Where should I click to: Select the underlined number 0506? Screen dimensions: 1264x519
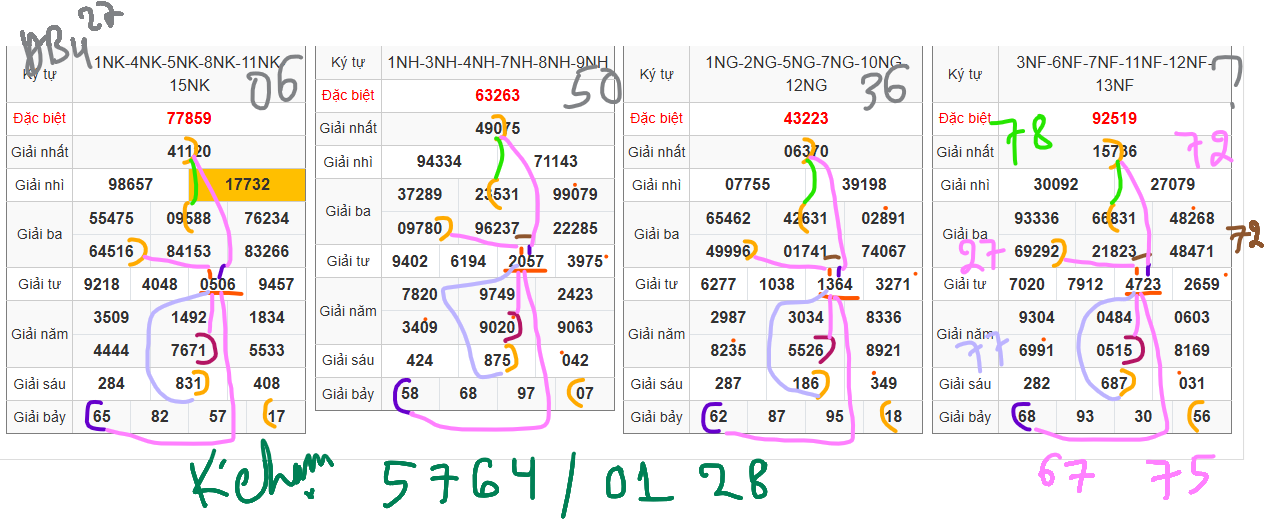click(218, 284)
